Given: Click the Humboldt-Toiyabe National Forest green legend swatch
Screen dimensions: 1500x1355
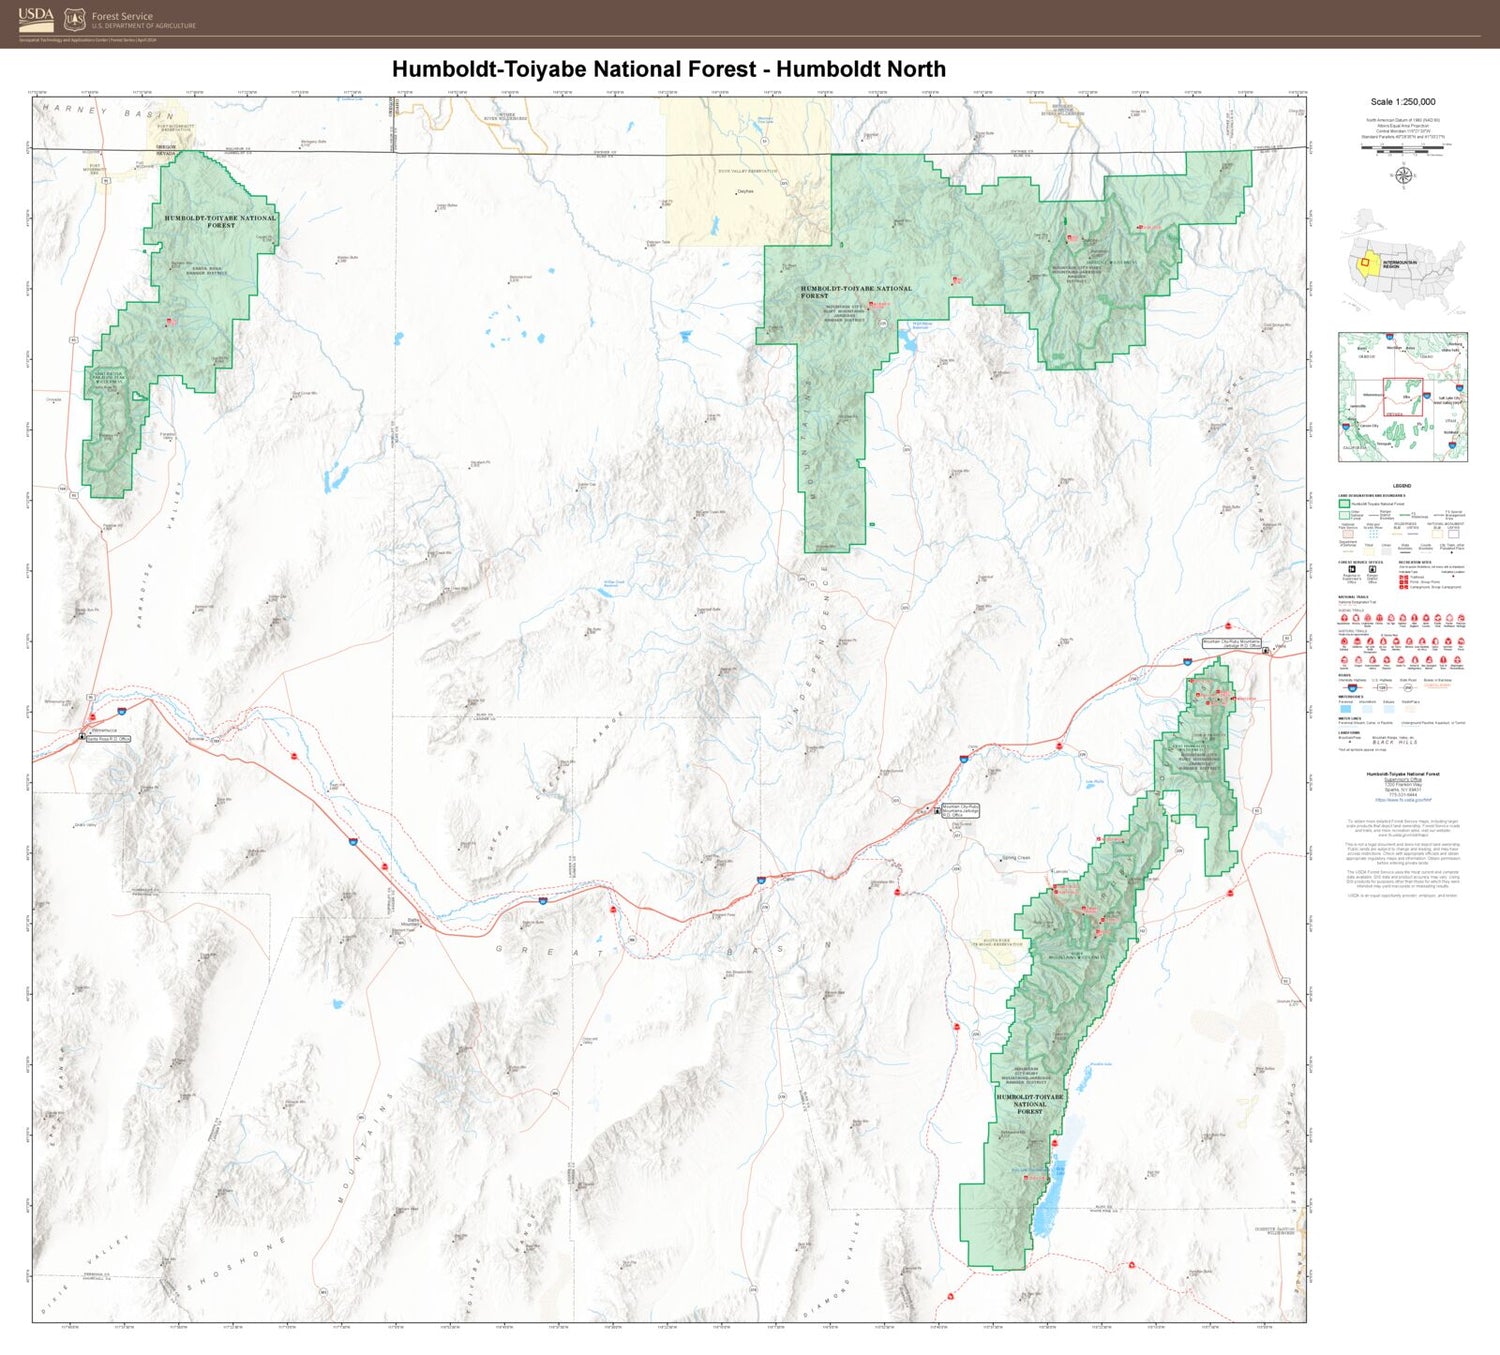Looking at the screenshot, I should tap(1345, 504).
